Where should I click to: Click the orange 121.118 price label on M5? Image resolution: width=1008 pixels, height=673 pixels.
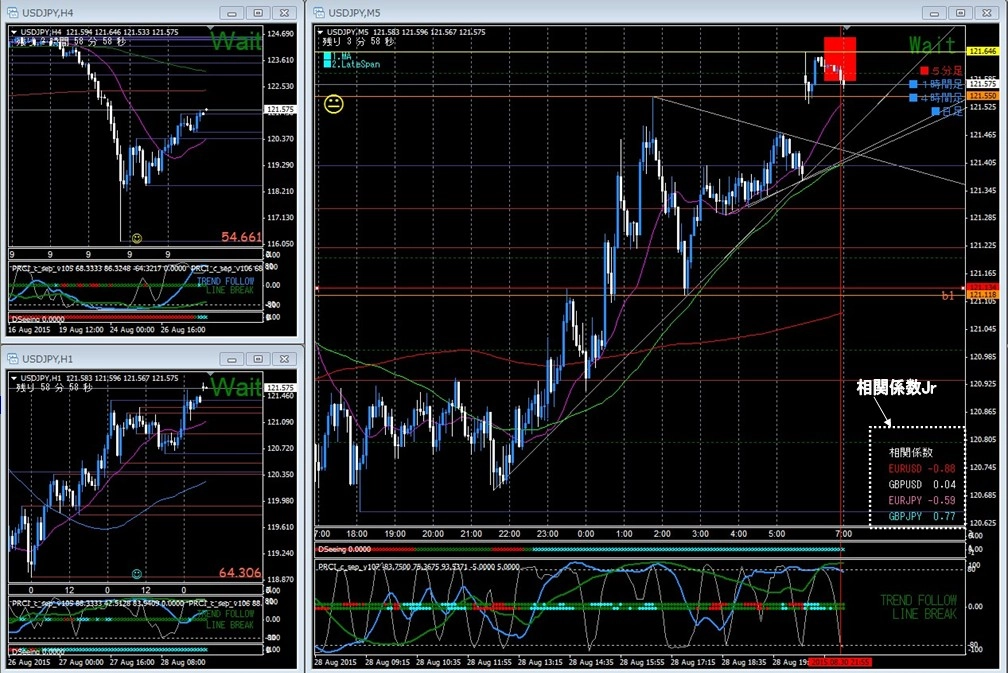pyautogui.click(x=982, y=294)
